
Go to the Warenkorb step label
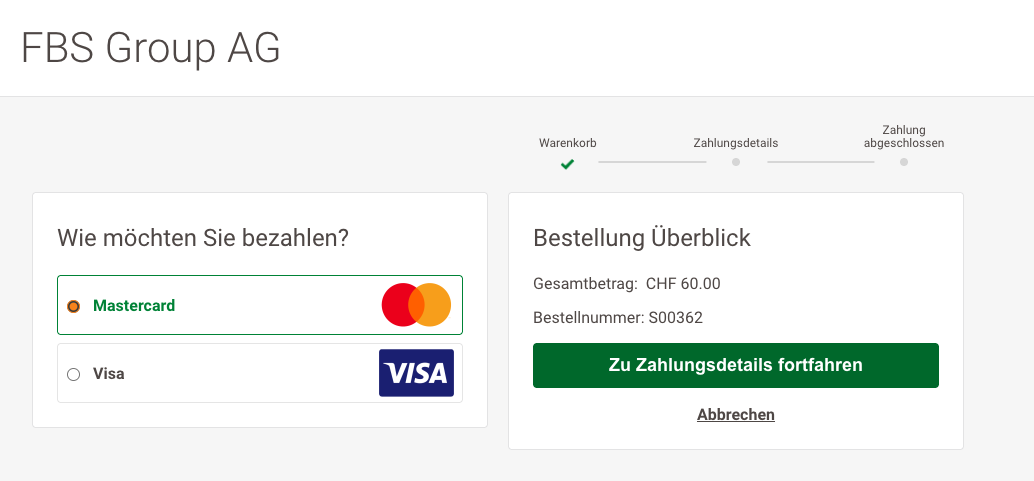(x=568, y=143)
